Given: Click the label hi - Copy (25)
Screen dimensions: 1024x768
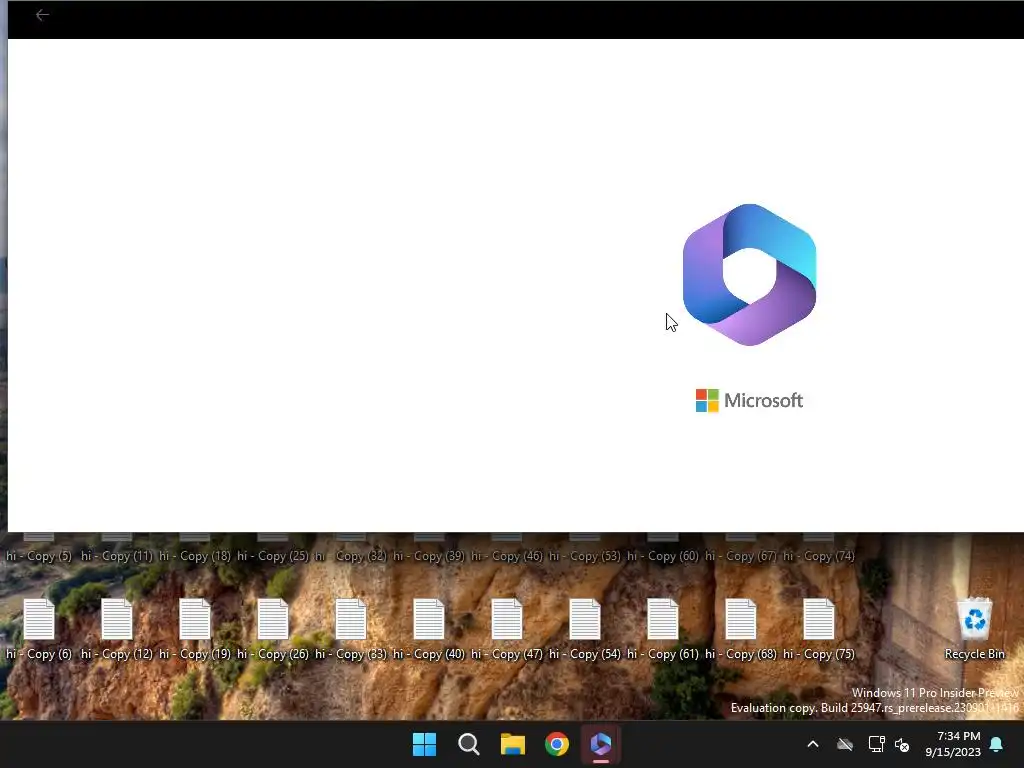Looking at the screenshot, I should [273, 556].
